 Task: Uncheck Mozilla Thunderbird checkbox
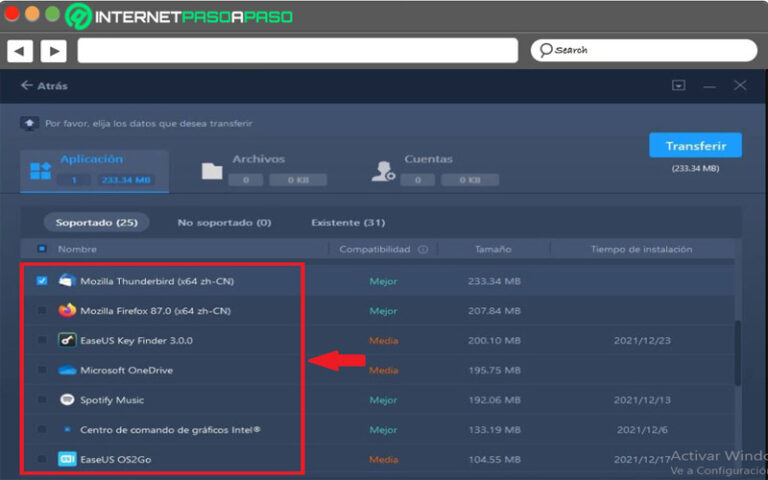click(42, 281)
